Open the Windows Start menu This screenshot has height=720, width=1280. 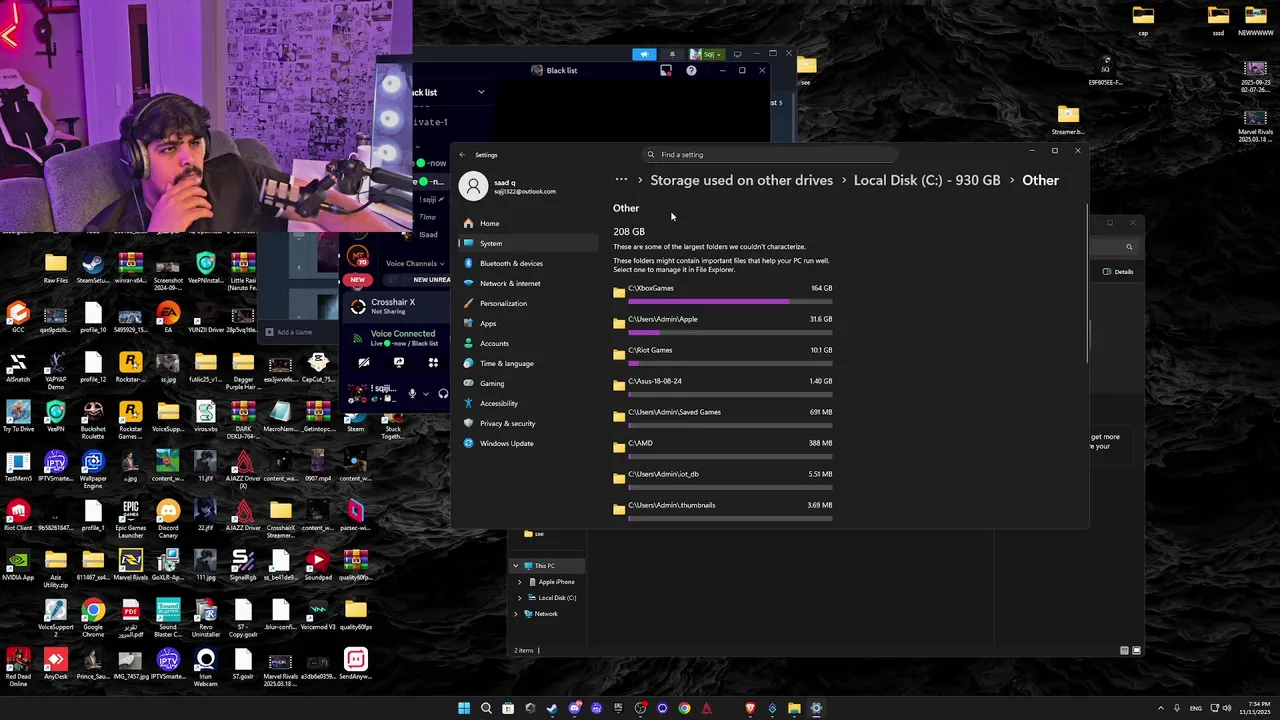464,708
